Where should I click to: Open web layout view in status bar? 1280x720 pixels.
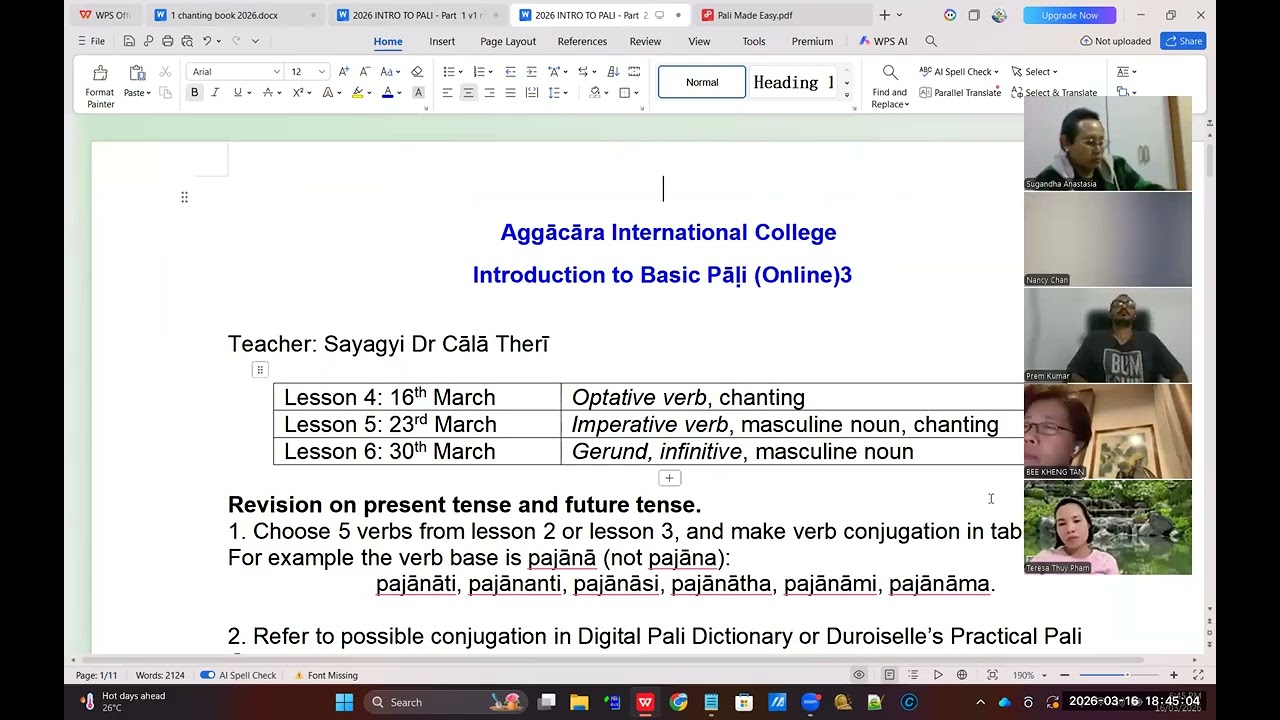coord(962,675)
